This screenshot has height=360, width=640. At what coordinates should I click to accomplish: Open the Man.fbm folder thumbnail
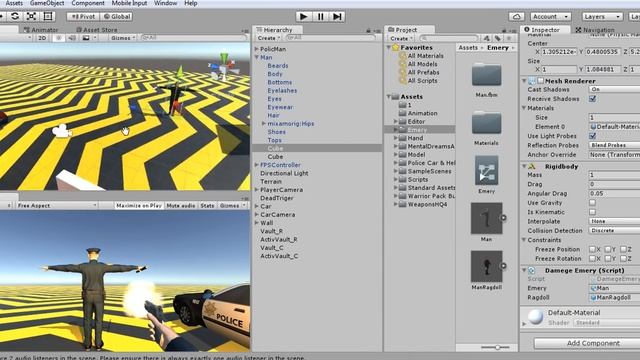[x=487, y=75]
